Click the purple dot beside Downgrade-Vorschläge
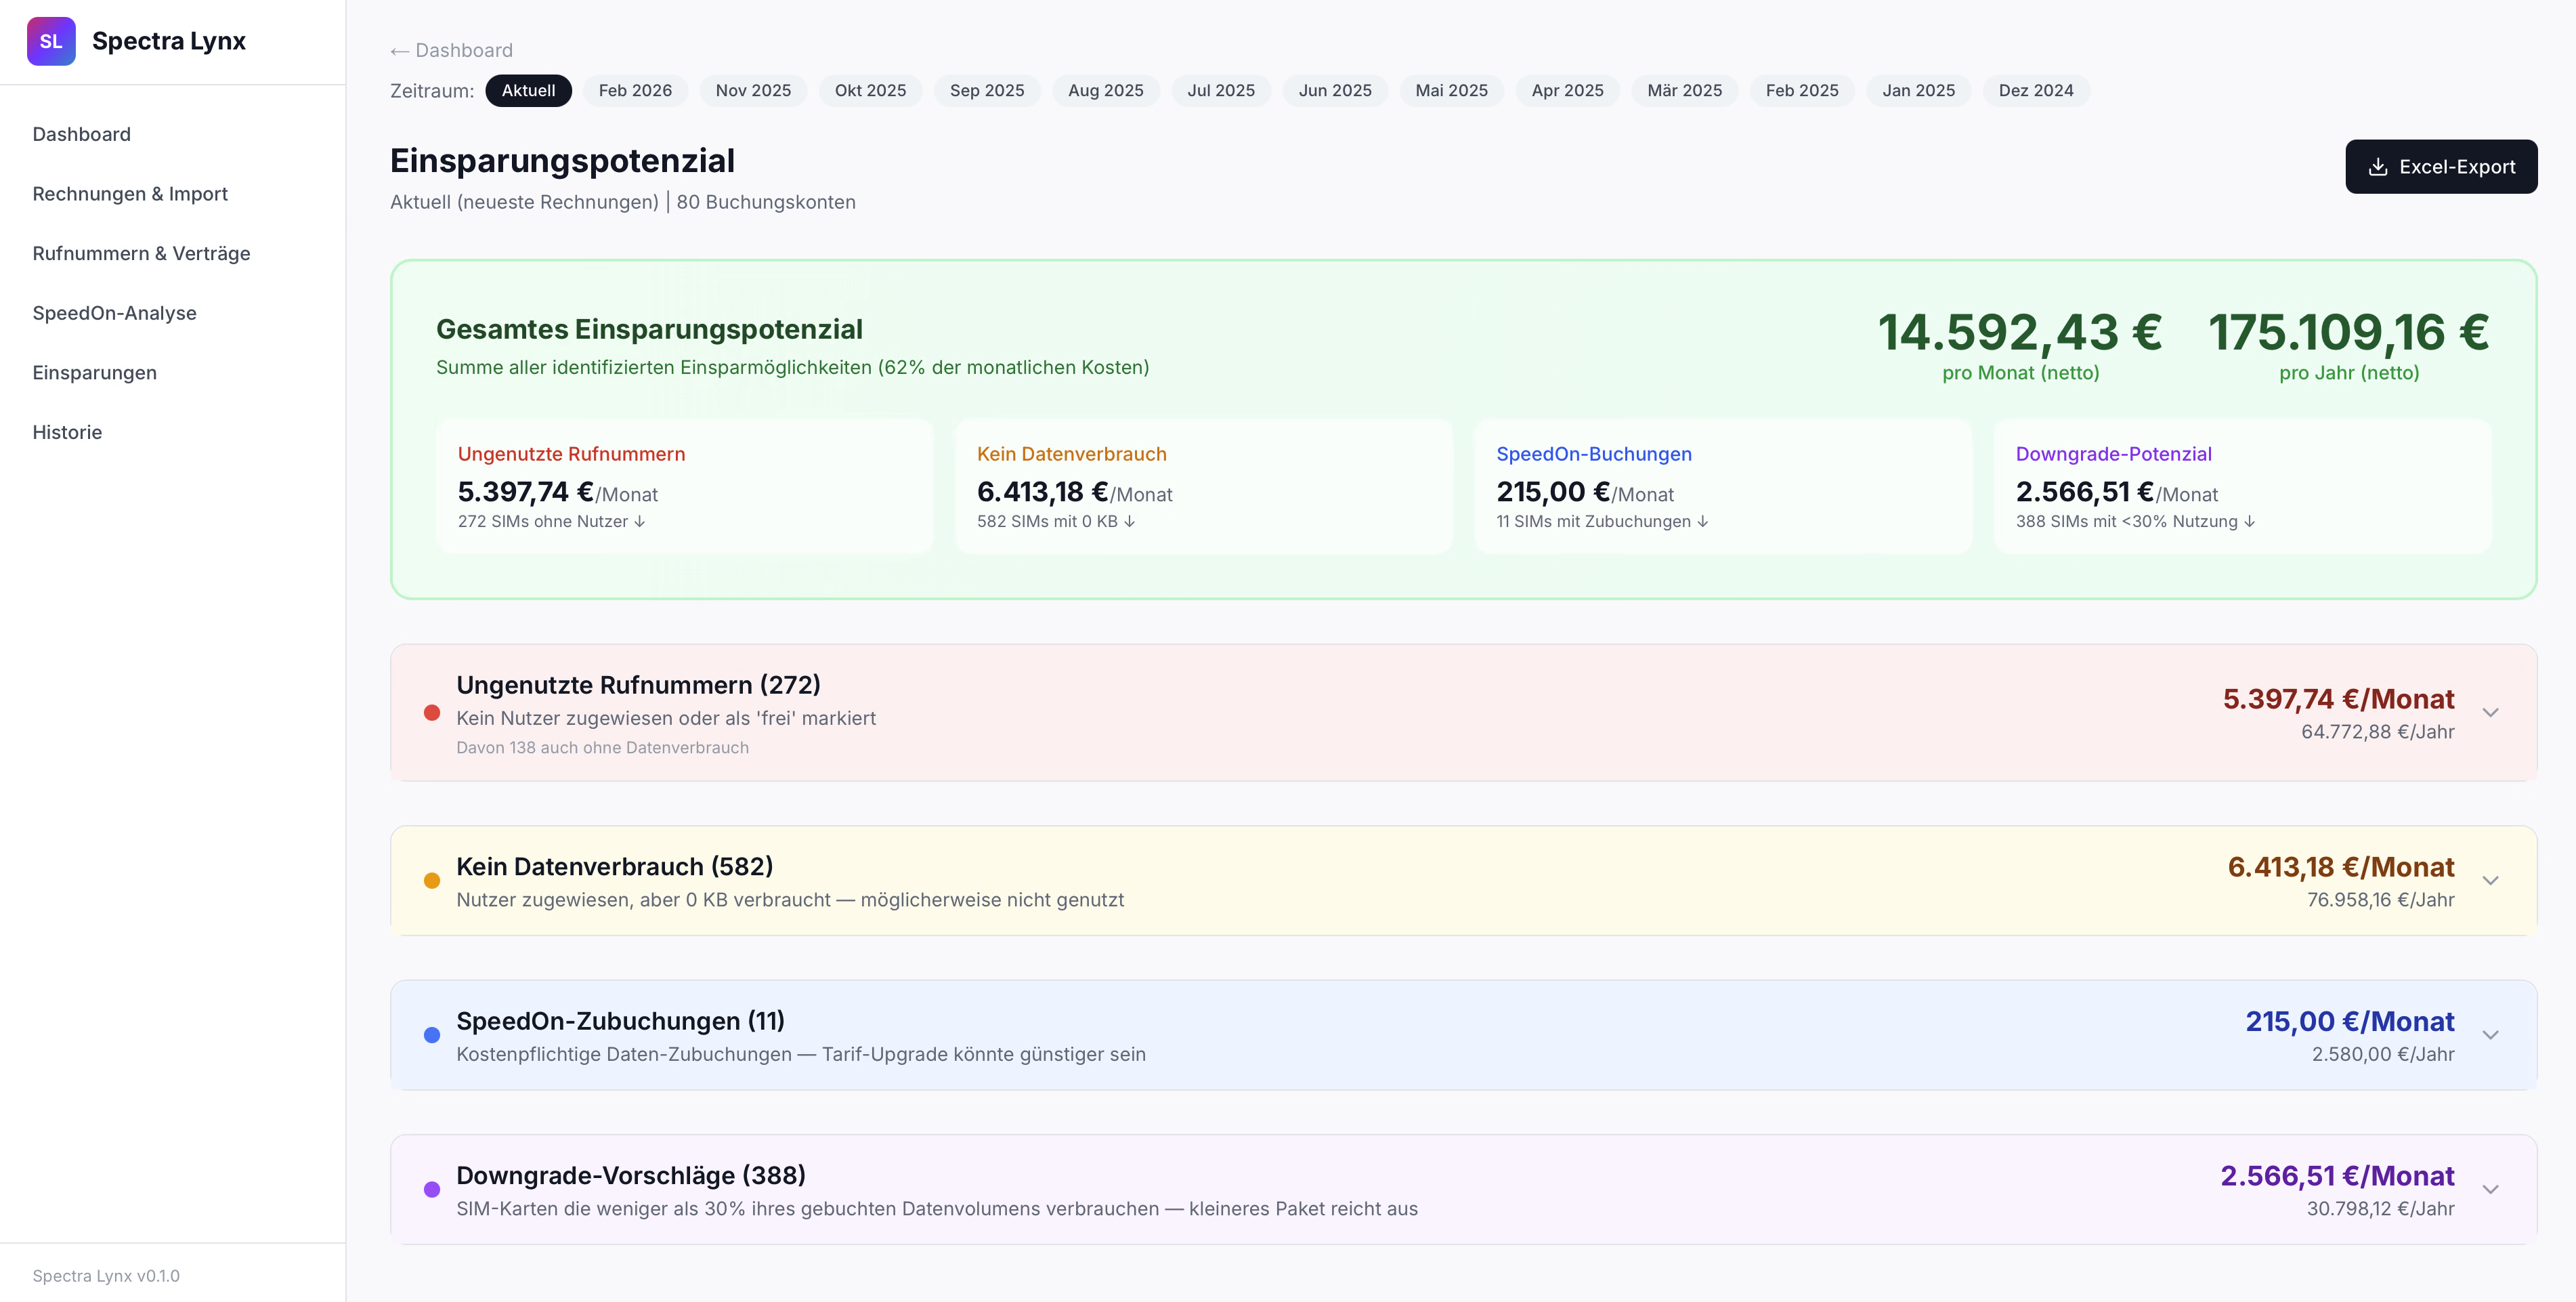Viewport: 2576px width, 1302px height. coord(432,1189)
